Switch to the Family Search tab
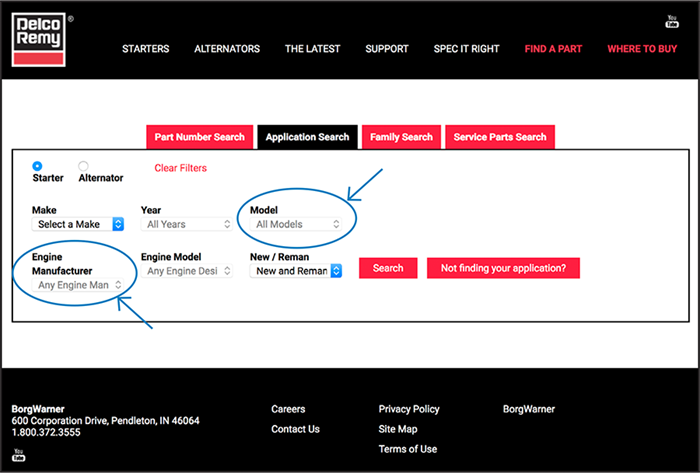This screenshot has width=700, height=473. point(401,137)
